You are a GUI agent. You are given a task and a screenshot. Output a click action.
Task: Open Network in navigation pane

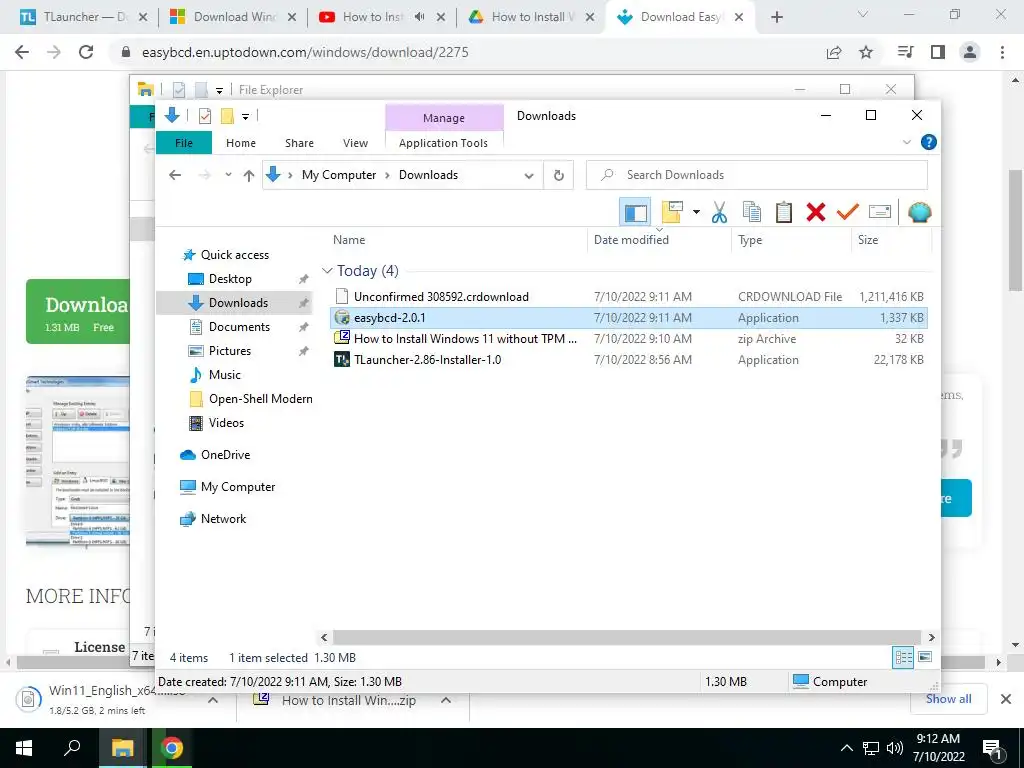tap(223, 519)
